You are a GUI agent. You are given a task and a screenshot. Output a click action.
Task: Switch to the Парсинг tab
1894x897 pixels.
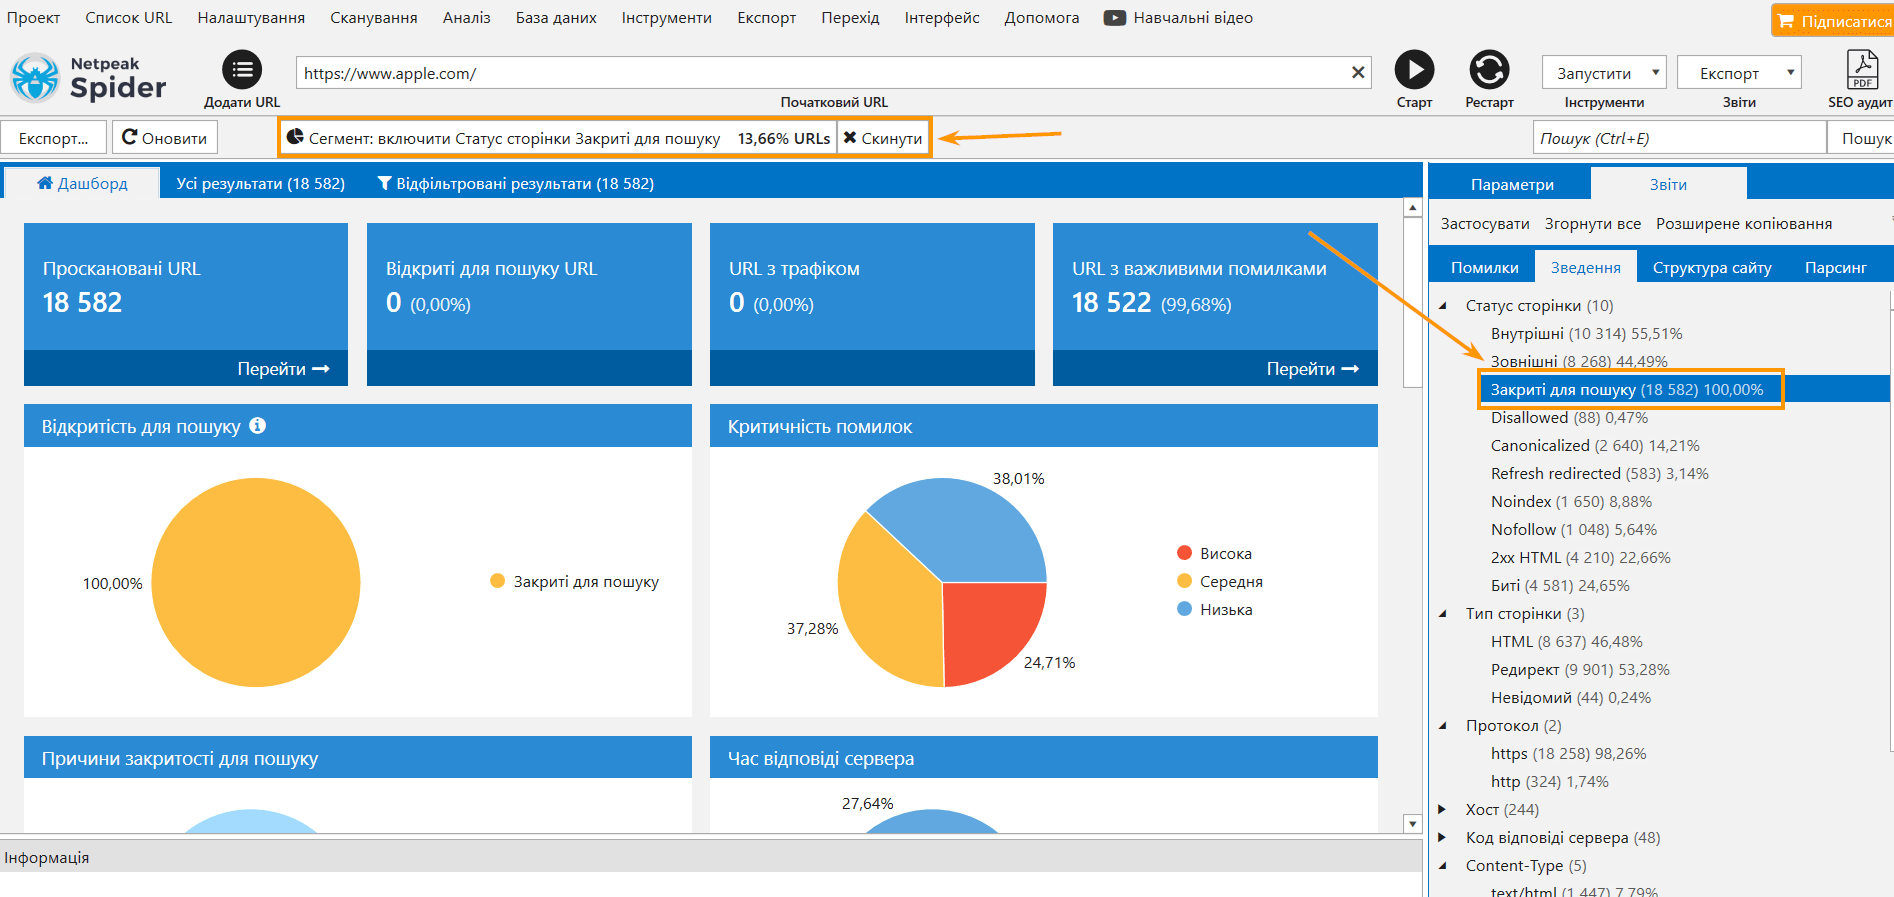click(1835, 267)
